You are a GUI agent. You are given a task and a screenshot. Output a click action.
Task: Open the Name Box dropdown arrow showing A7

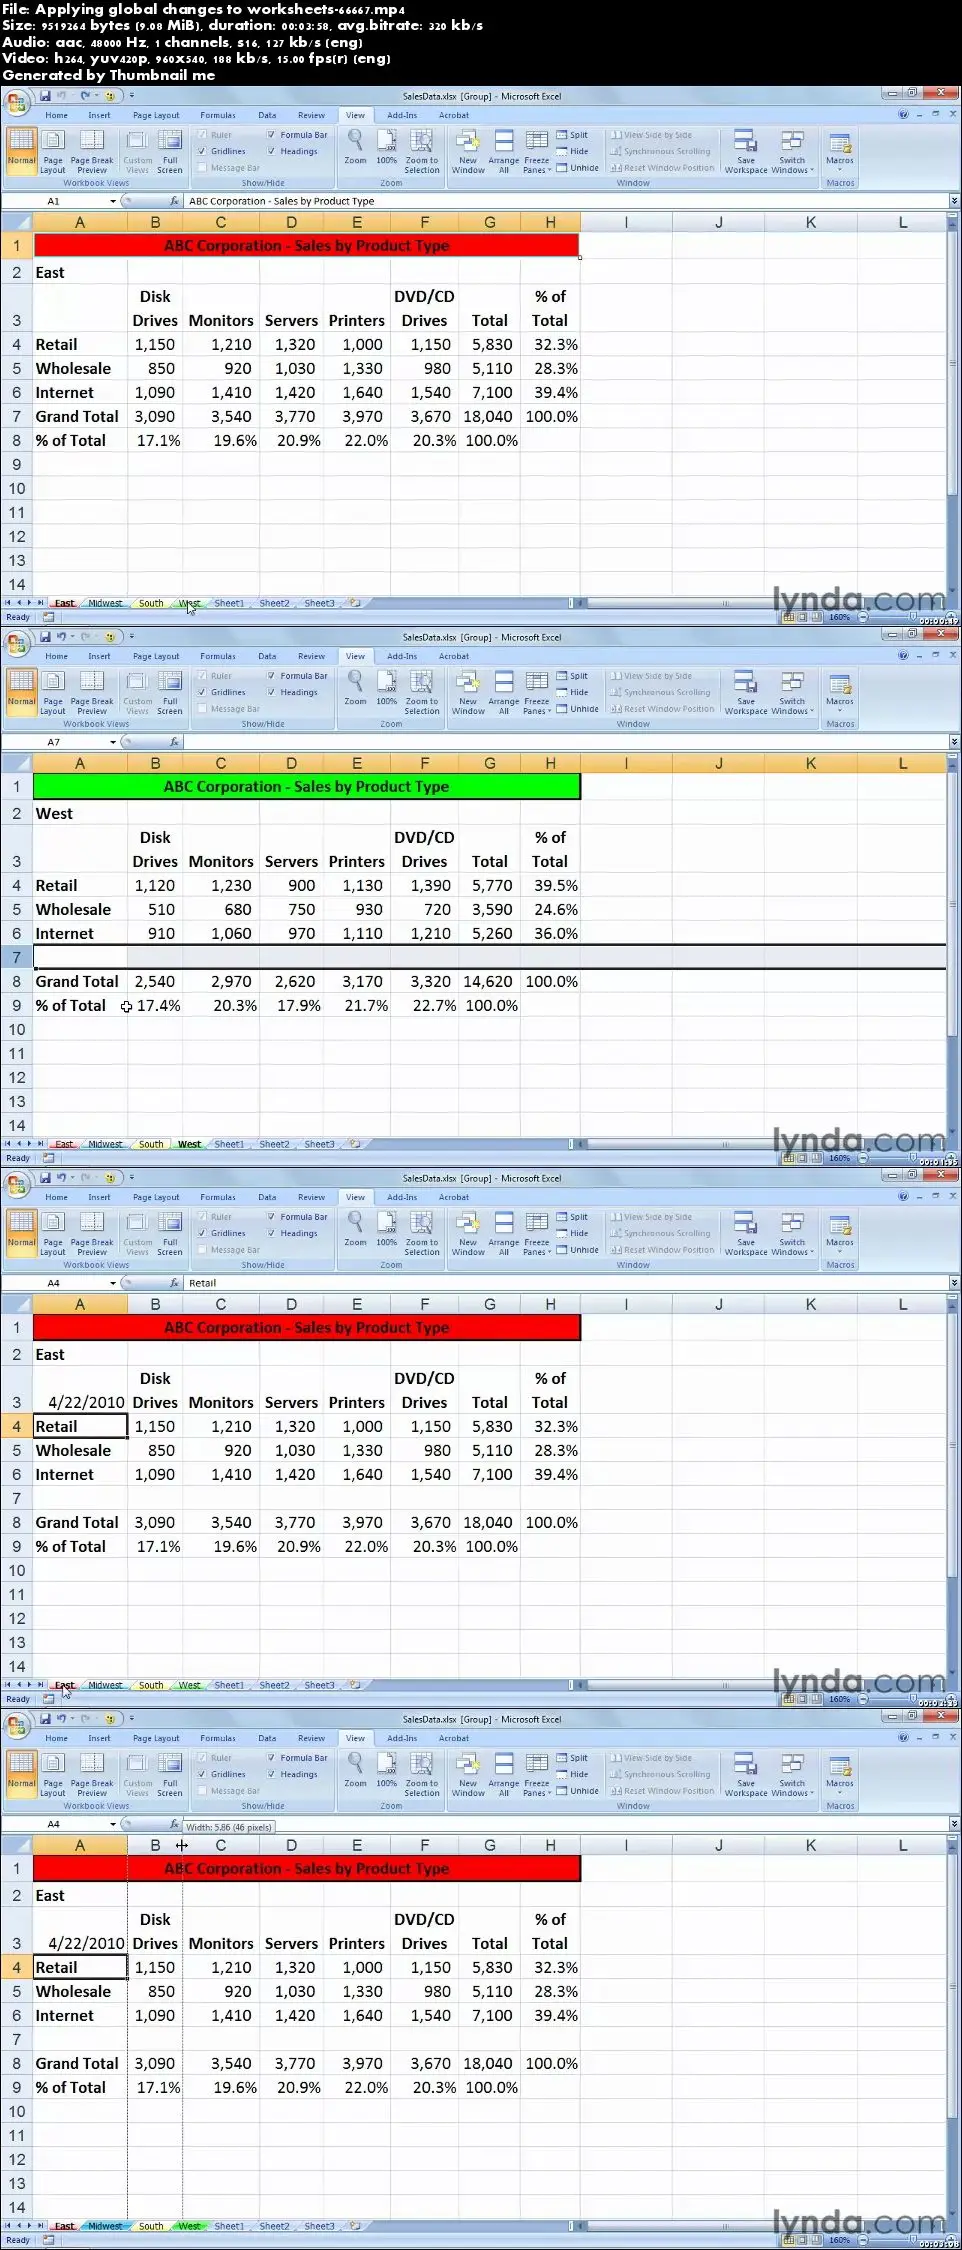click(113, 743)
